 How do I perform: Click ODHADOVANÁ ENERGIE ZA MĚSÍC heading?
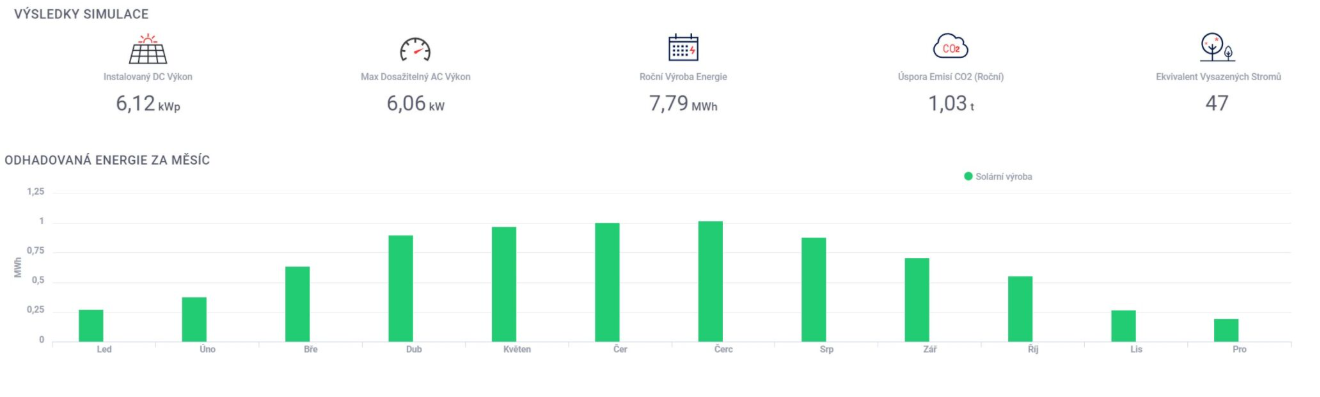coord(107,160)
